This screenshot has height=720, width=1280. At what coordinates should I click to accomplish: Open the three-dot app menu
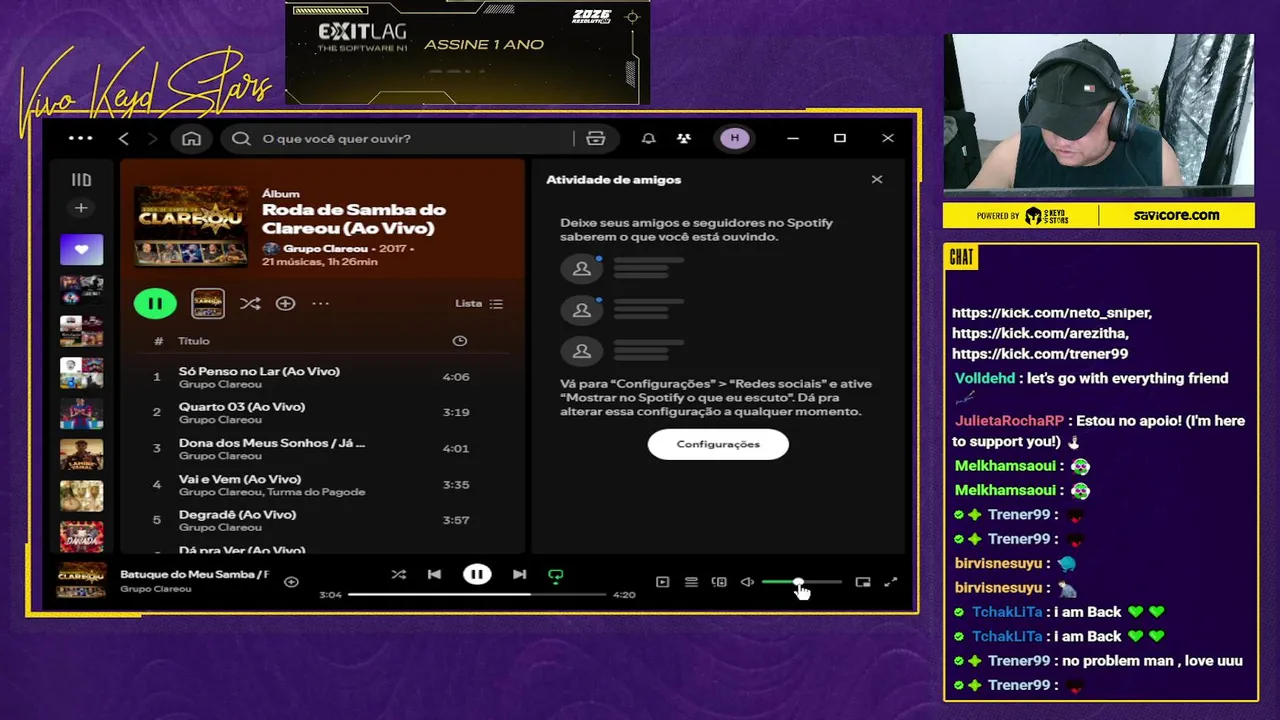click(x=80, y=139)
